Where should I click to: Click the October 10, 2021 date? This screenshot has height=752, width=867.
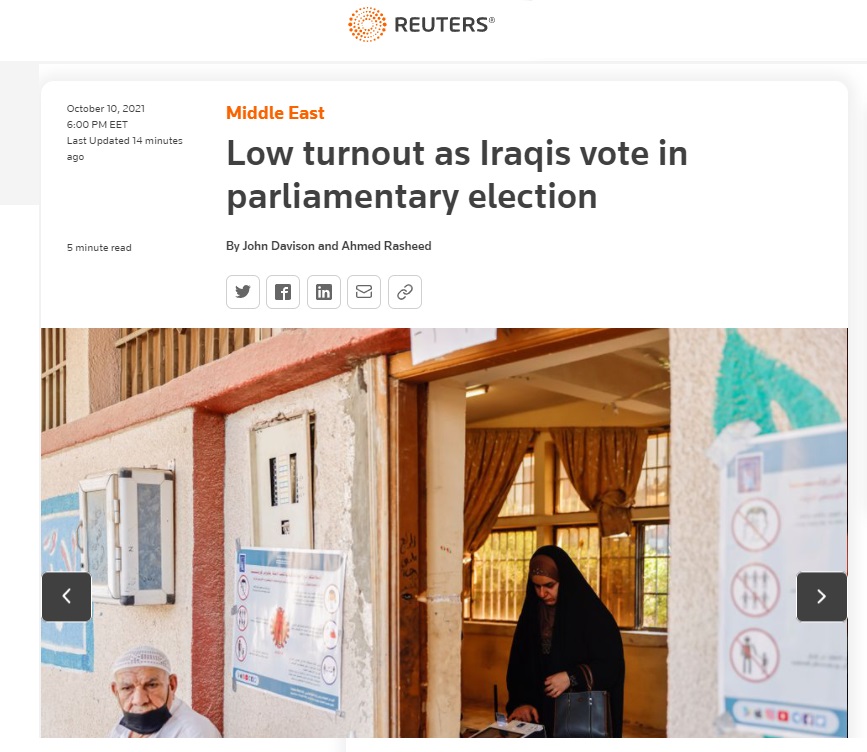coord(106,109)
